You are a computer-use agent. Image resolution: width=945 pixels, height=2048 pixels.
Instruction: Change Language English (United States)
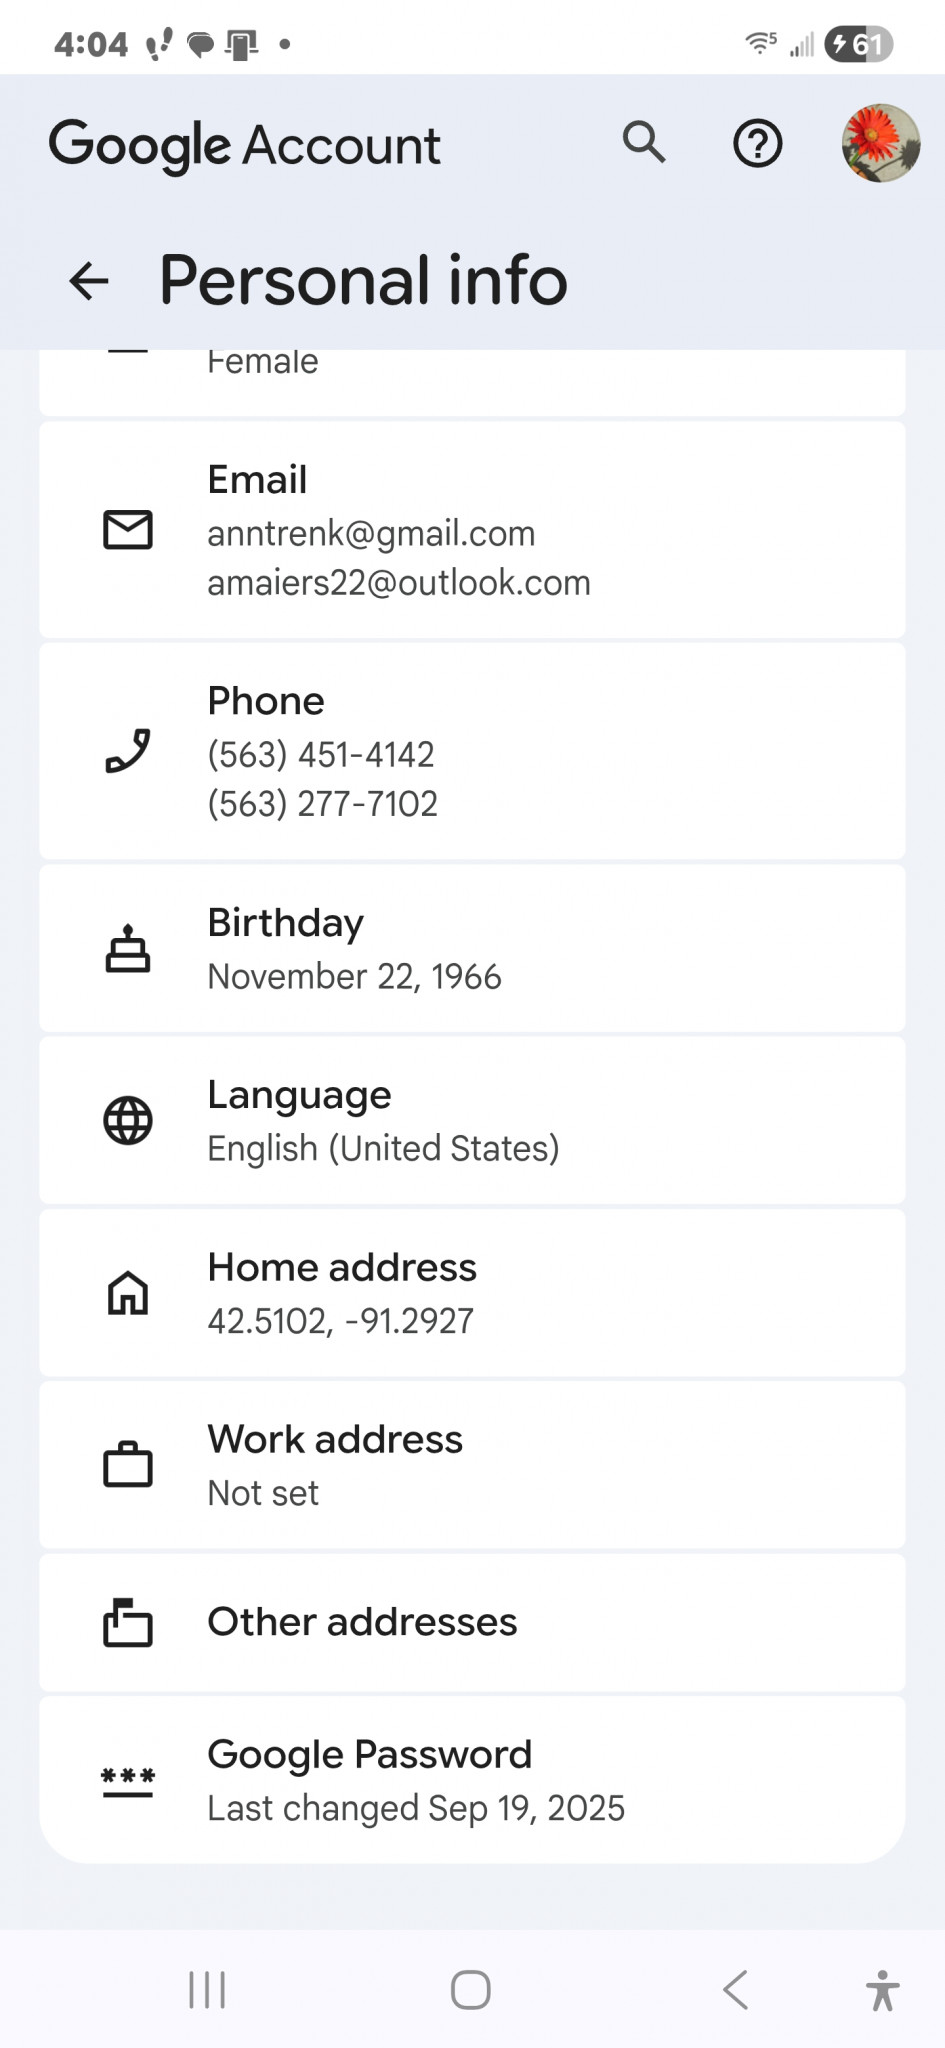click(x=472, y=1120)
